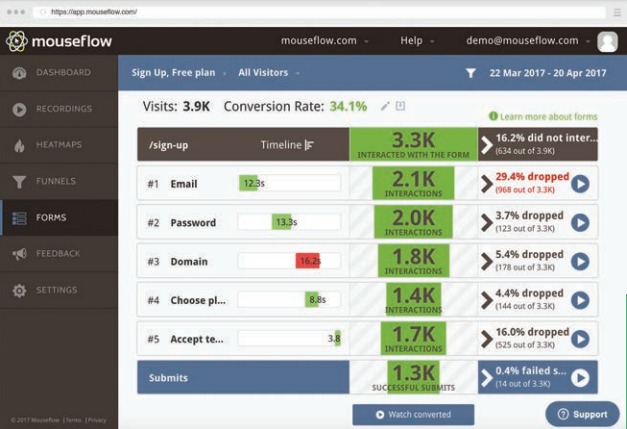Click the 1.3K successful submits block
This screenshot has height=429, width=627.
413,377
